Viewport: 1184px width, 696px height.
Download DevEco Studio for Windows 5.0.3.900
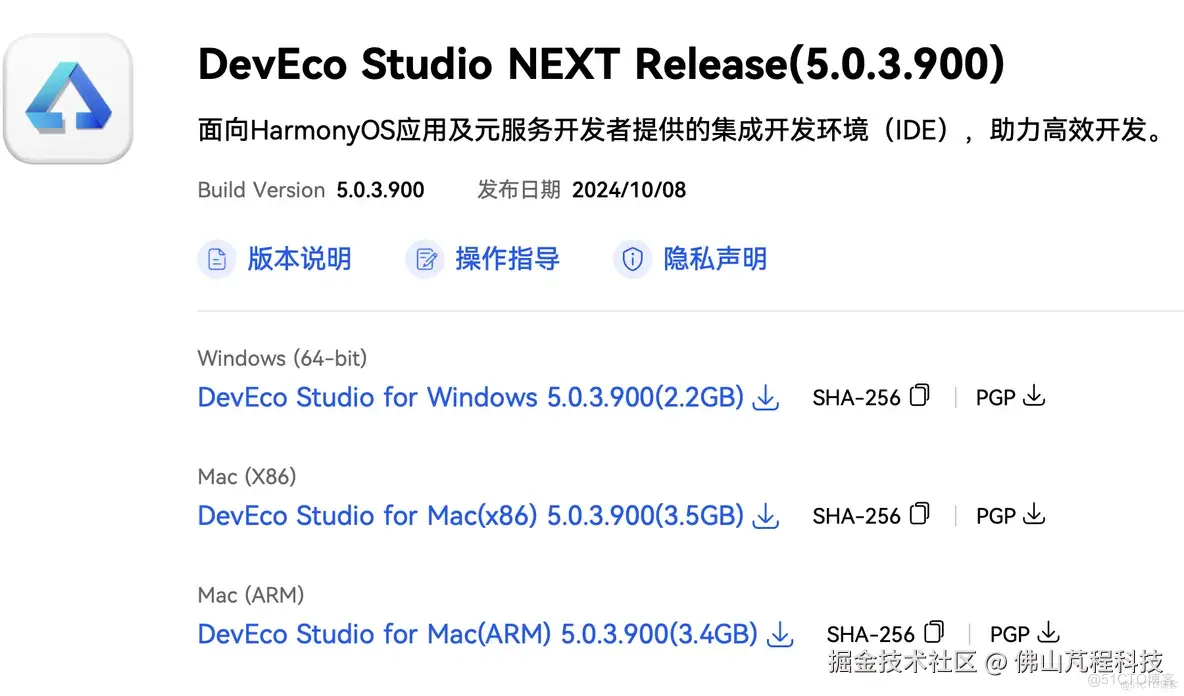coord(470,398)
